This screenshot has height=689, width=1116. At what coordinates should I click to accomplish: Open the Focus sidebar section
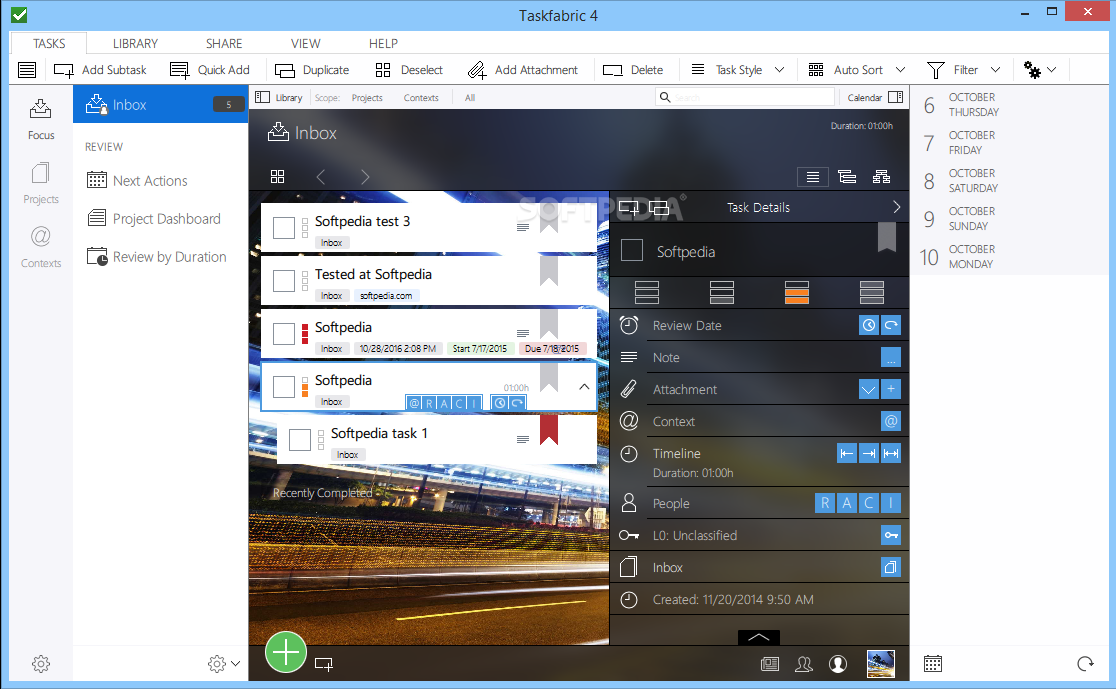(41, 119)
